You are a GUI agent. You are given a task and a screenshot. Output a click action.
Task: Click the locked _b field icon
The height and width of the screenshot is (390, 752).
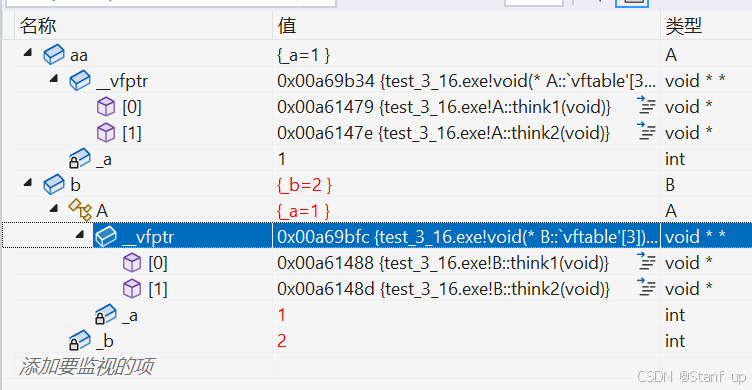(80, 340)
